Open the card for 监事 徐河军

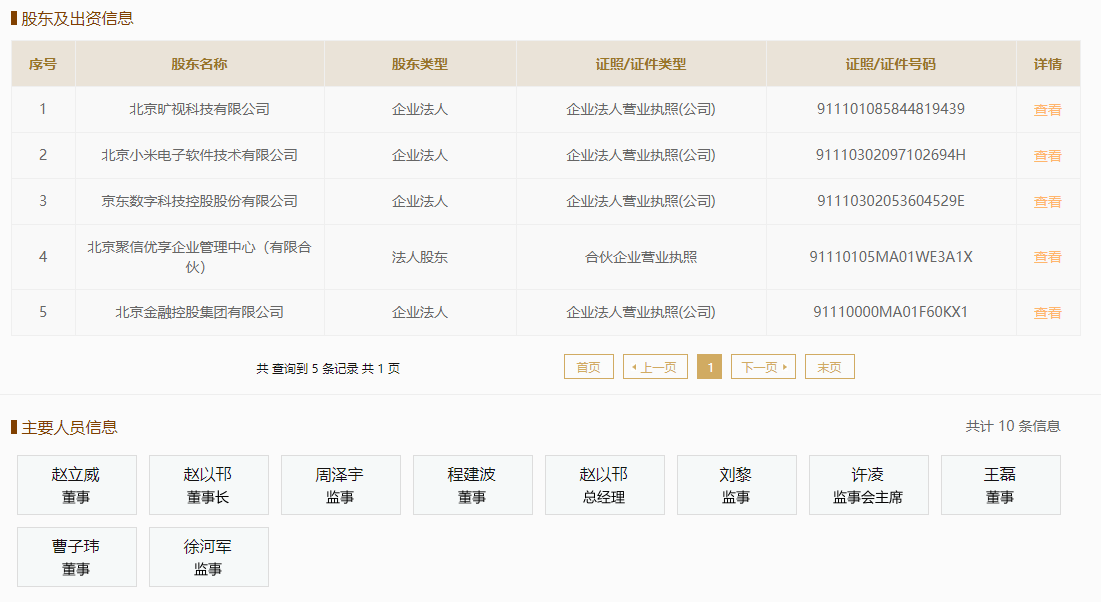[208, 556]
